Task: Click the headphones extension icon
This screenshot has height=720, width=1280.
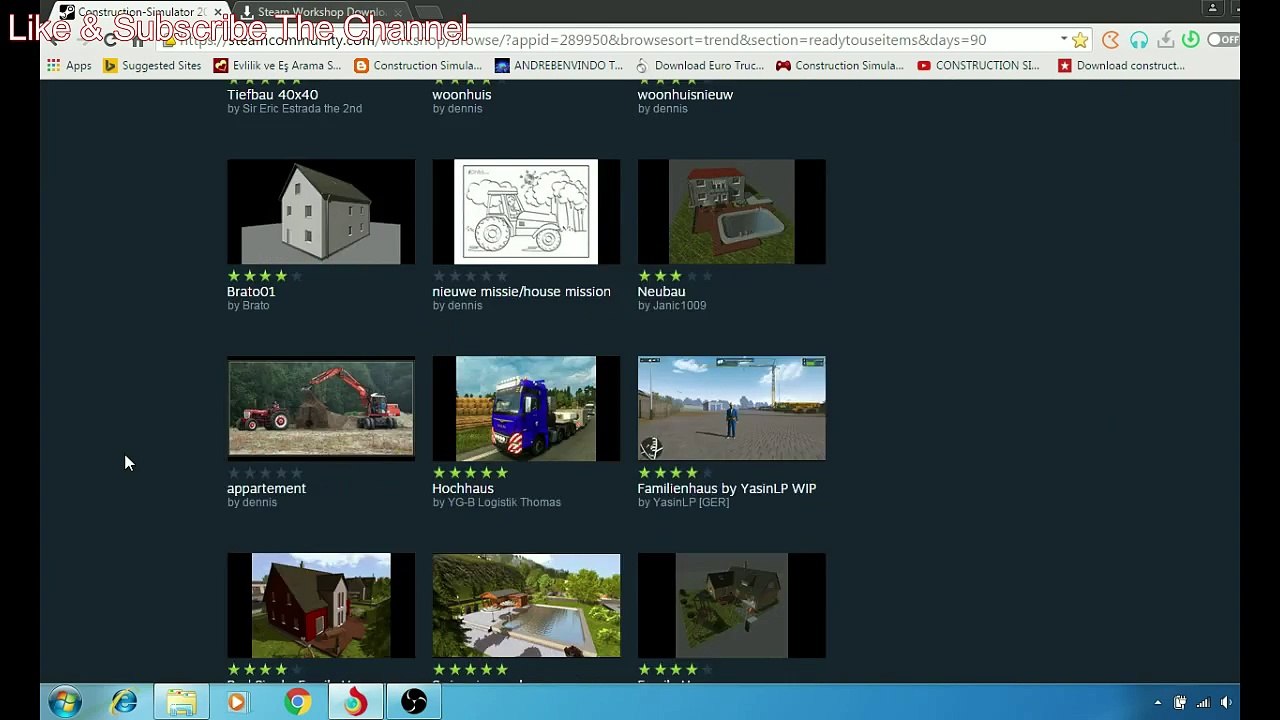Action: tap(1139, 40)
